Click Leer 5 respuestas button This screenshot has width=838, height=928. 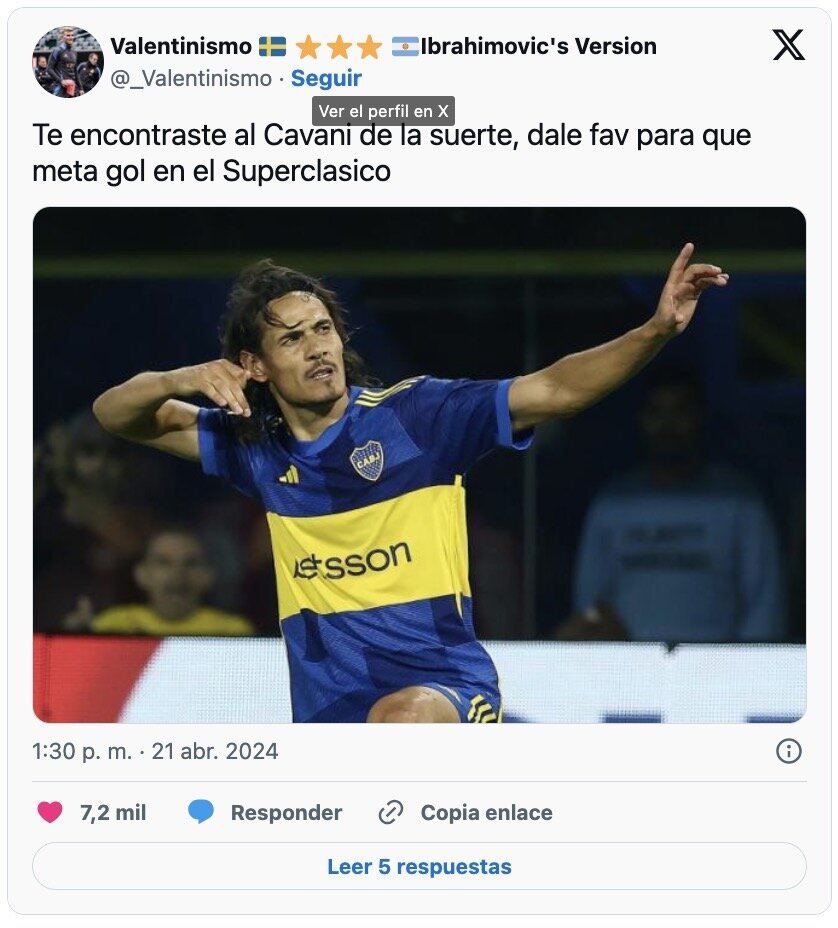419,866
